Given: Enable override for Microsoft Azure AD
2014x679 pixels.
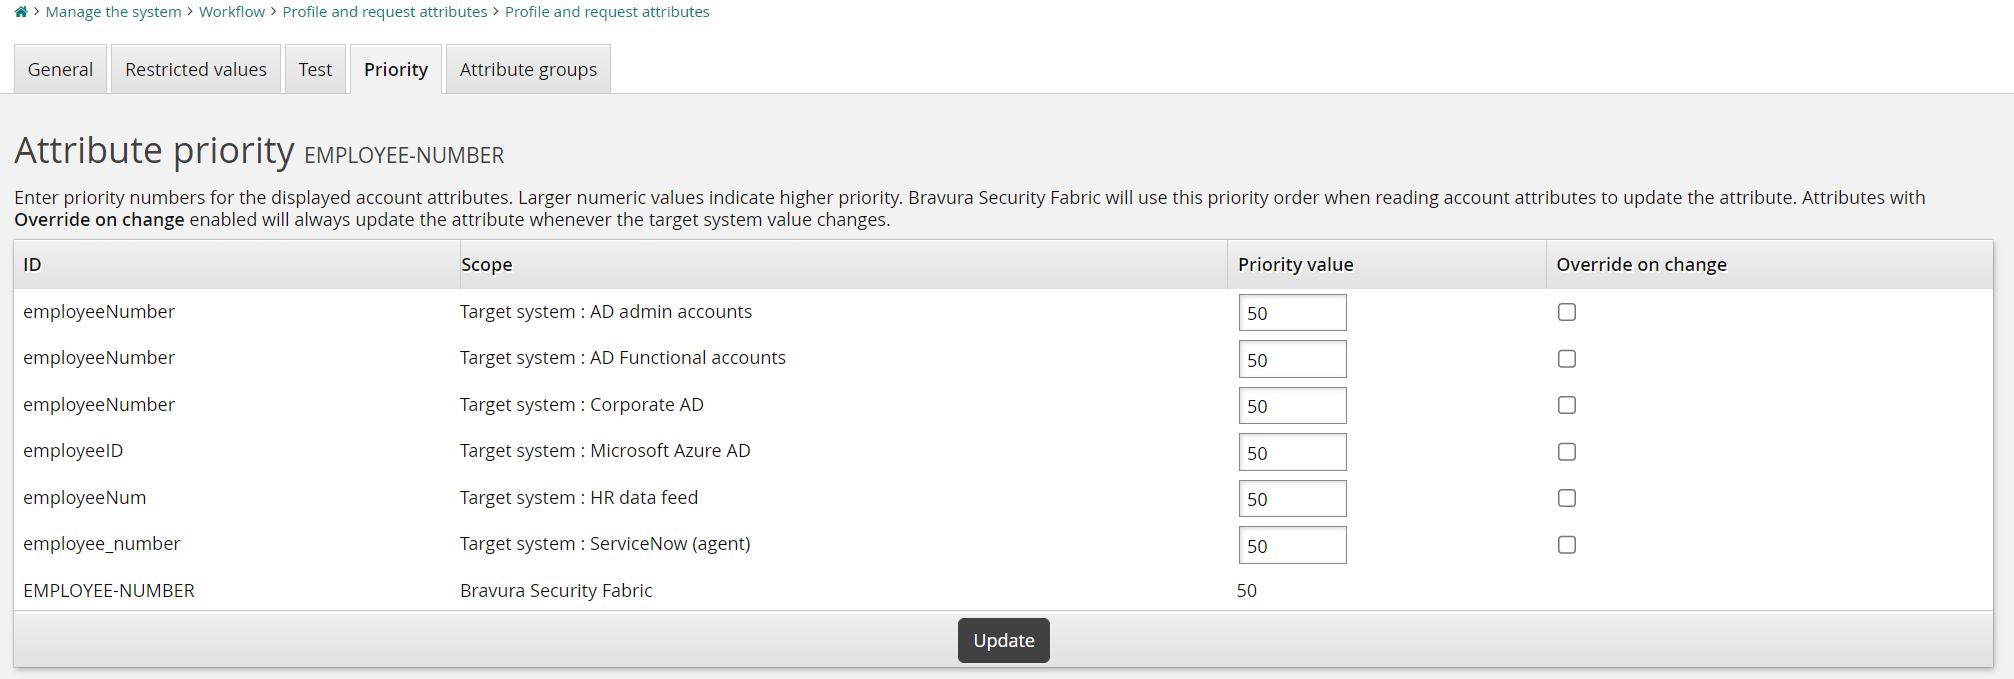Looking at the screenshot, I should [1567, 452].
